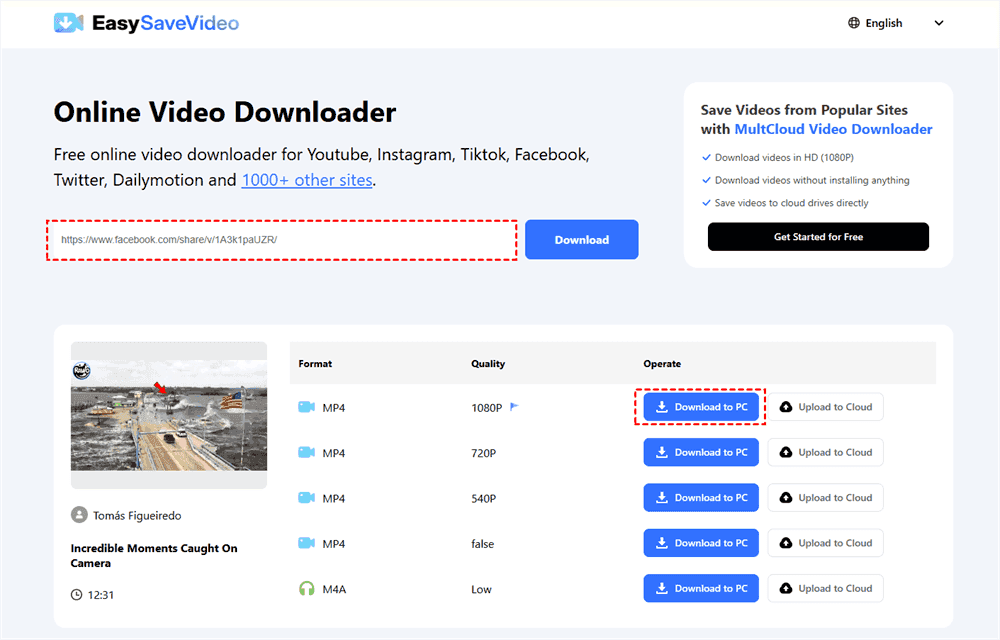Focus the Facebook video URL input field
This screenshot has height=640, width=1000.
pos(281,240)
